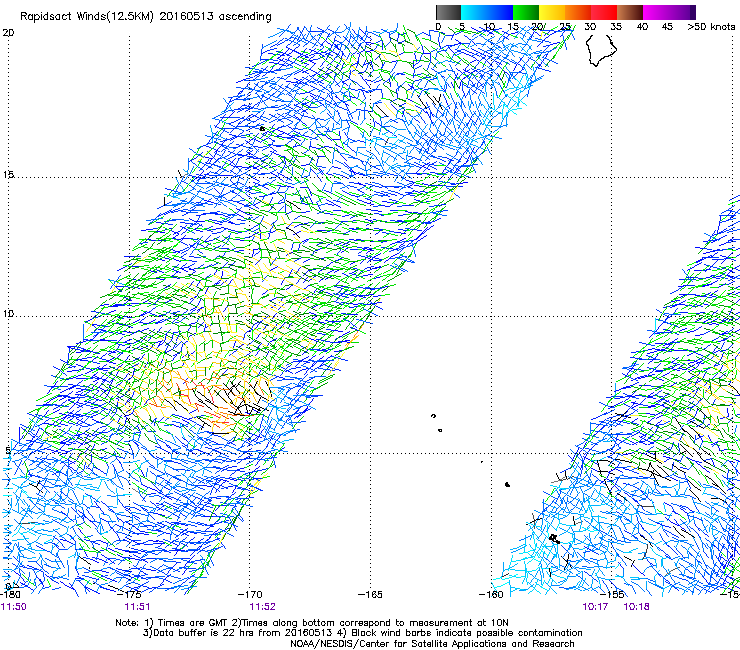
Task: Click the title "Rapidscat Winds(12.5KM) 20160513 ascending"
Action: 146,17
